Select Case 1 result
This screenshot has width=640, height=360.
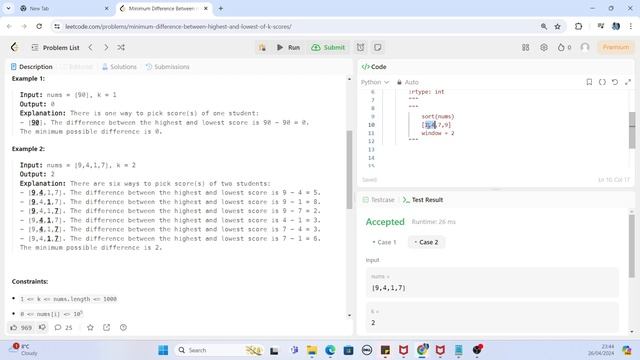point(384,242)
